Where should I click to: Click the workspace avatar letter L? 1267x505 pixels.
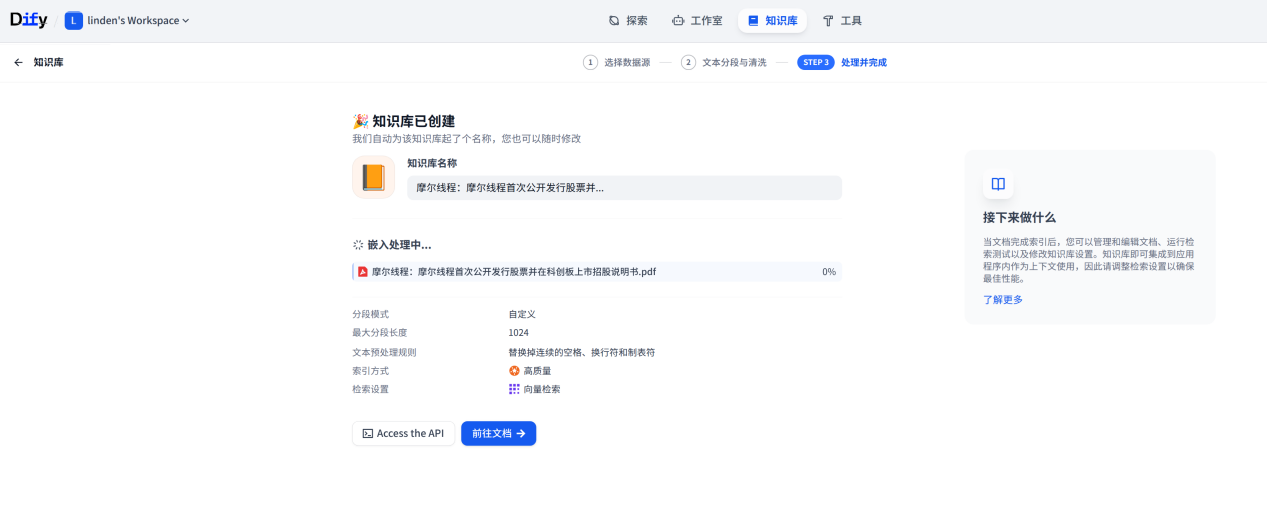tap(74, 20)
